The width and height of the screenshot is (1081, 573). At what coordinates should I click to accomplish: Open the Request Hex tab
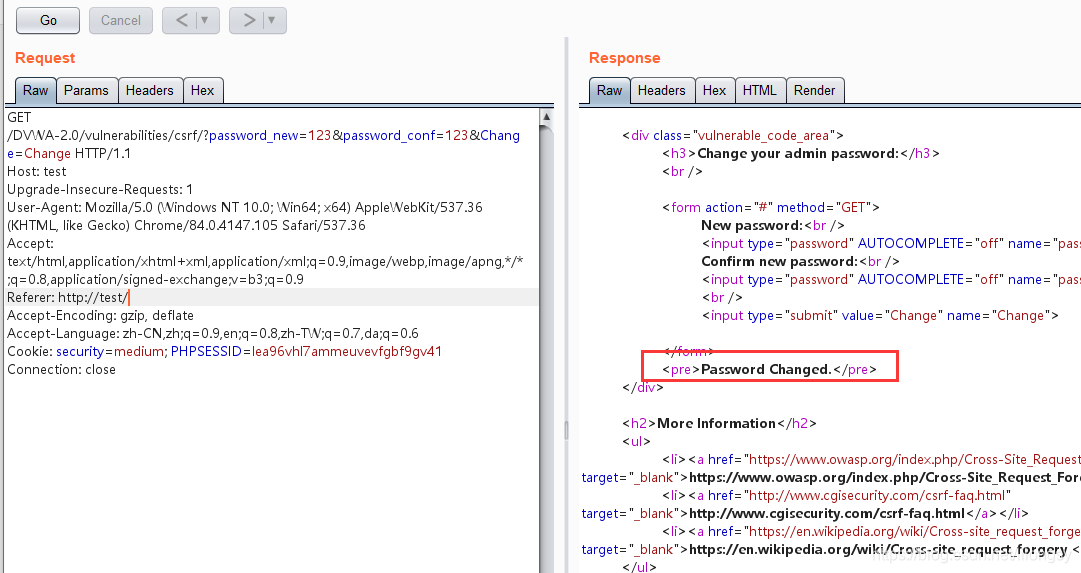point(202,90)
